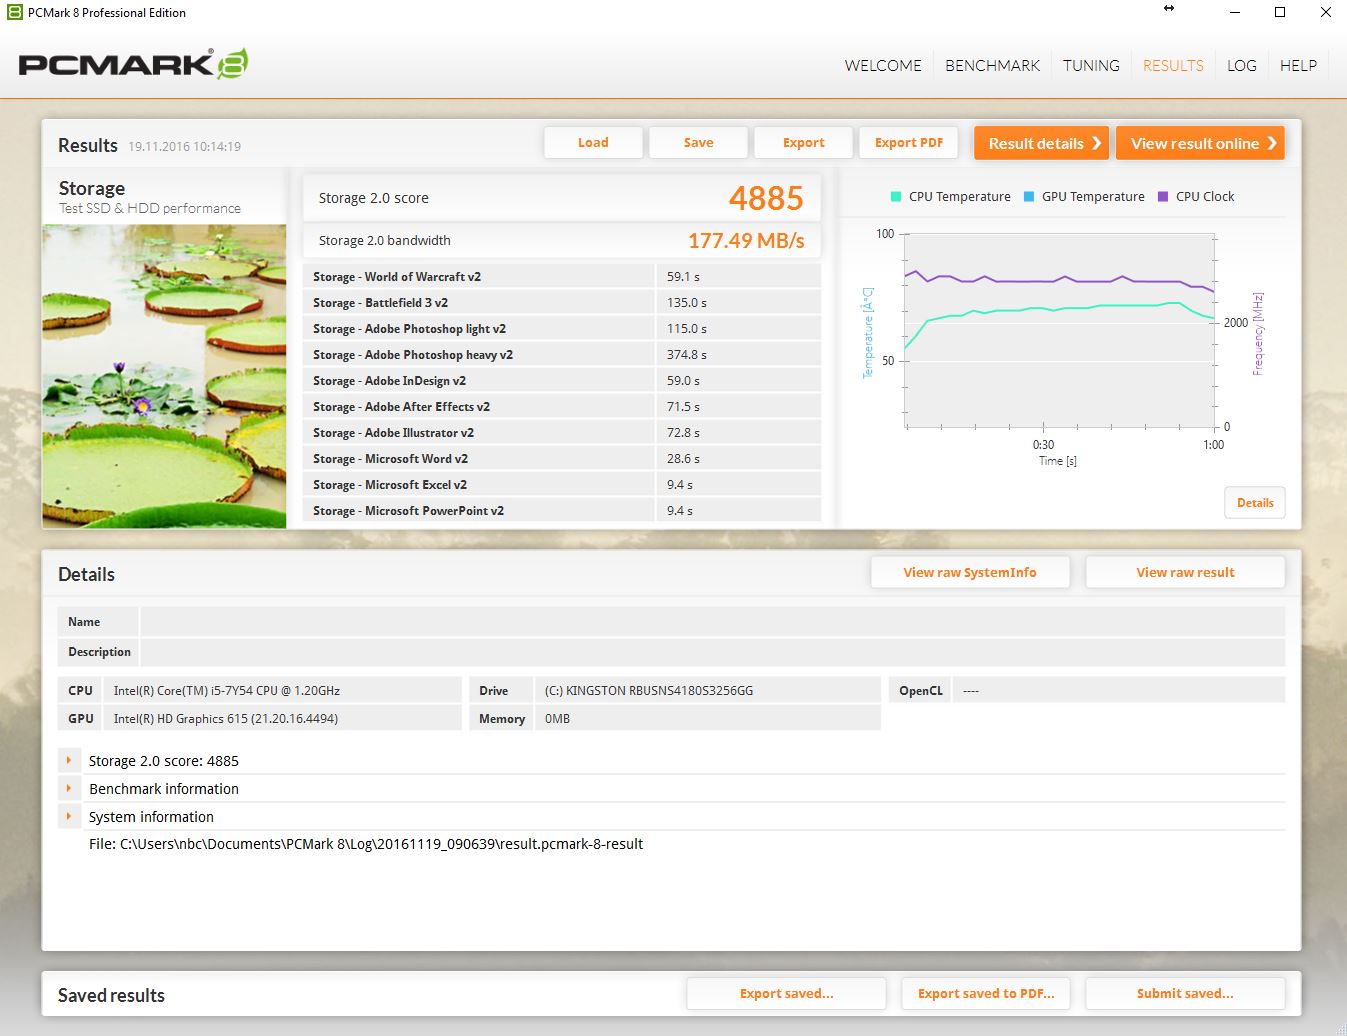
Task: Click the PCMark 8 logo
Action: 133,65
